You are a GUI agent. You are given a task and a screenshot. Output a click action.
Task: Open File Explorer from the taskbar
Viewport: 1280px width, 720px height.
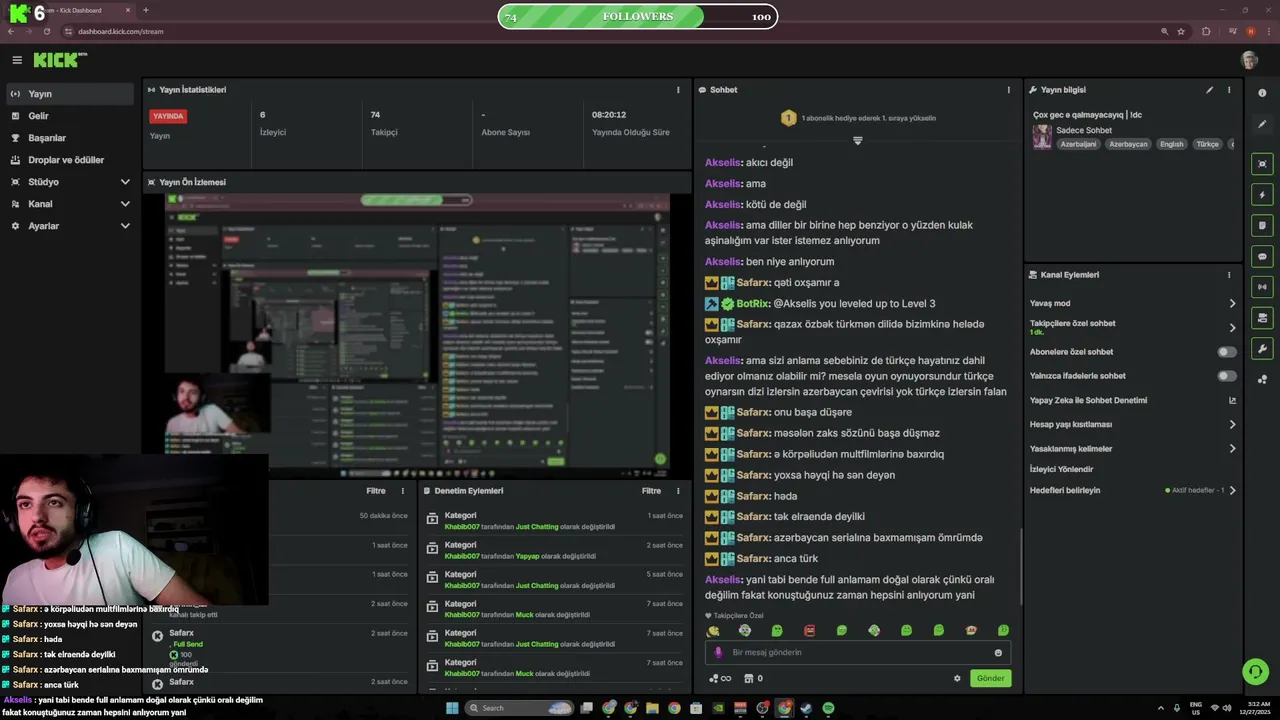click(652, 708)
